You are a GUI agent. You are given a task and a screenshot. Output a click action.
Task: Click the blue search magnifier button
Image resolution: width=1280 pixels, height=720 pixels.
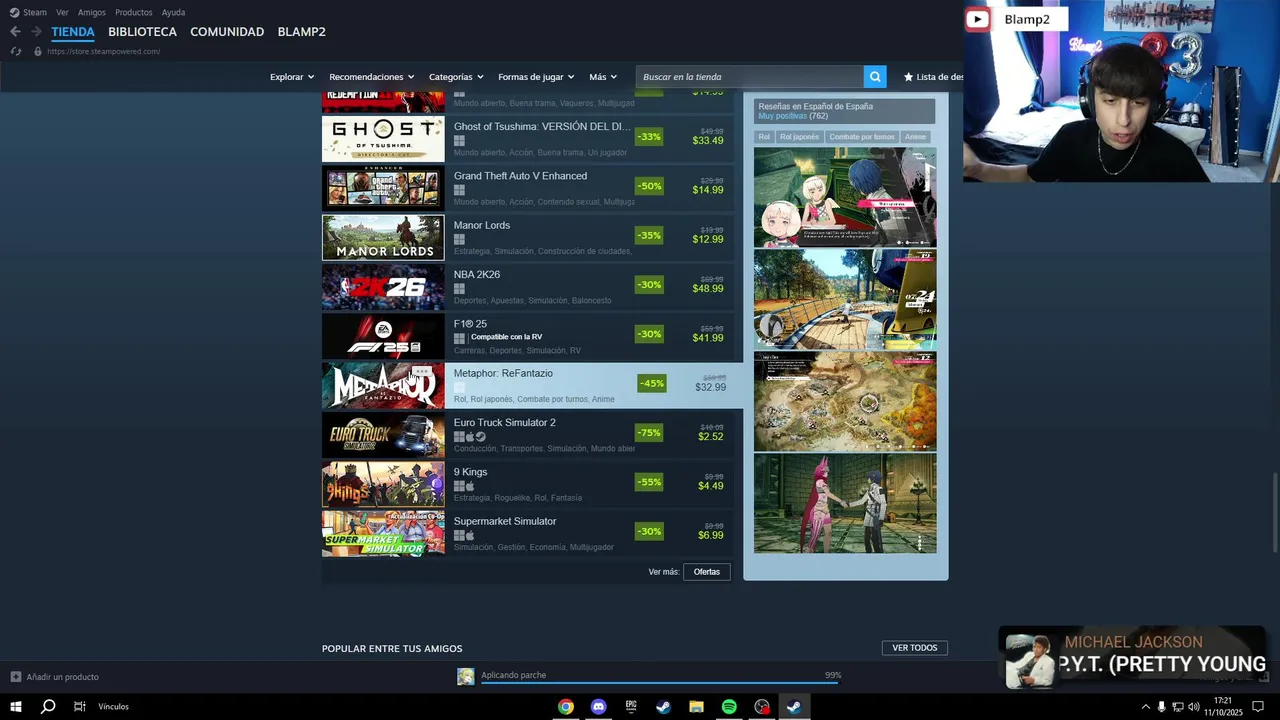coord(875,77)
